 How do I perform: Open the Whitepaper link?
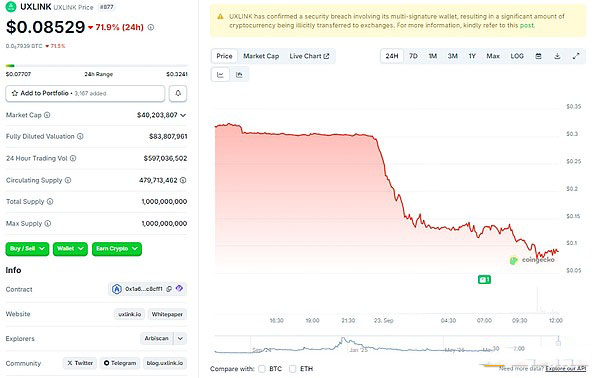[x=167, y=314]
